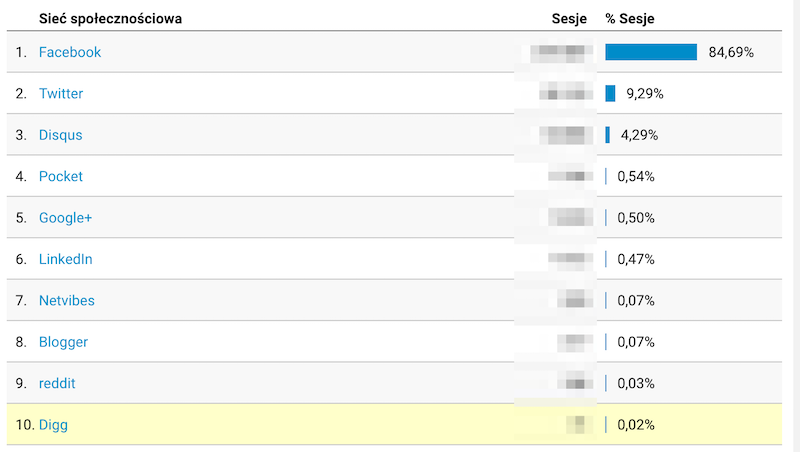Click the Disqus 4,29% blue bar

pyautogui.click(x=608, y=135)
